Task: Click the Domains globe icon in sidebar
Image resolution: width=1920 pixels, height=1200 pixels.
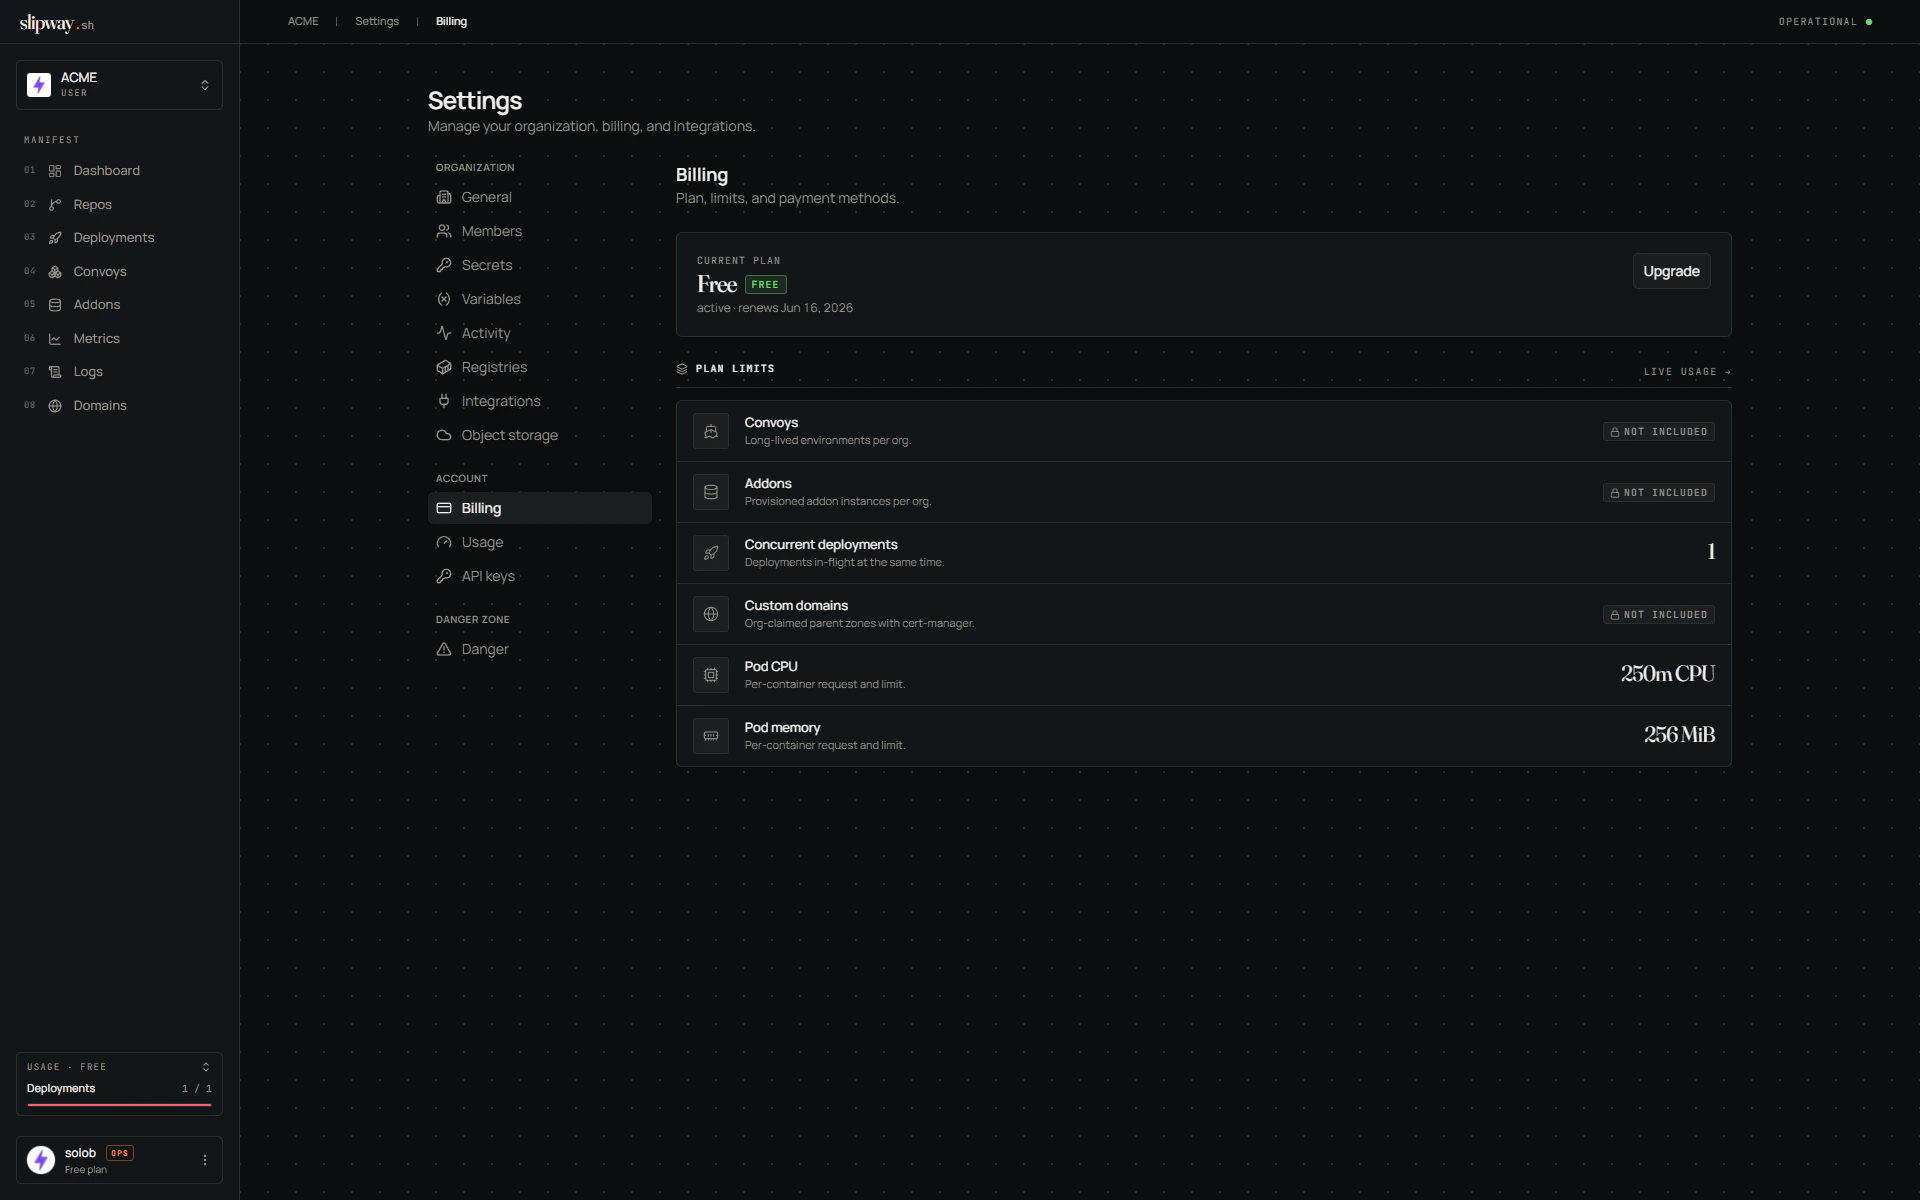Action: coord(55,406)
